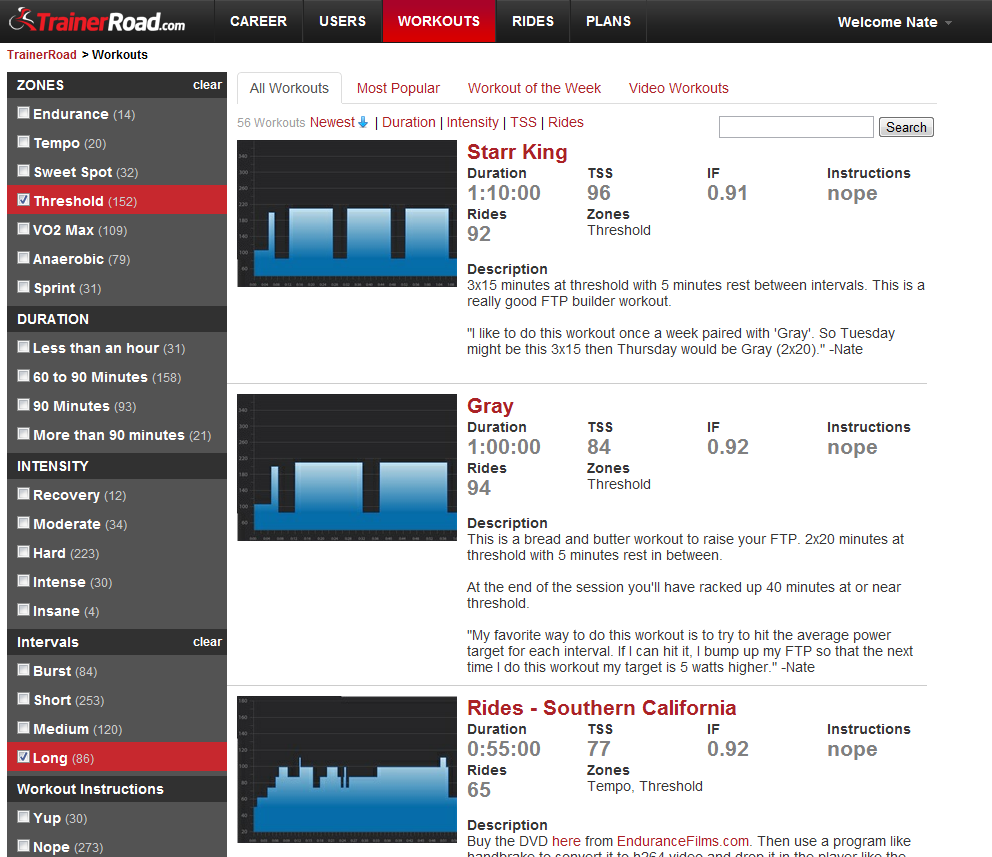Switch to Workout of the Week tab
Viewport: 992px width, 857px height.
tap(534, 88)
